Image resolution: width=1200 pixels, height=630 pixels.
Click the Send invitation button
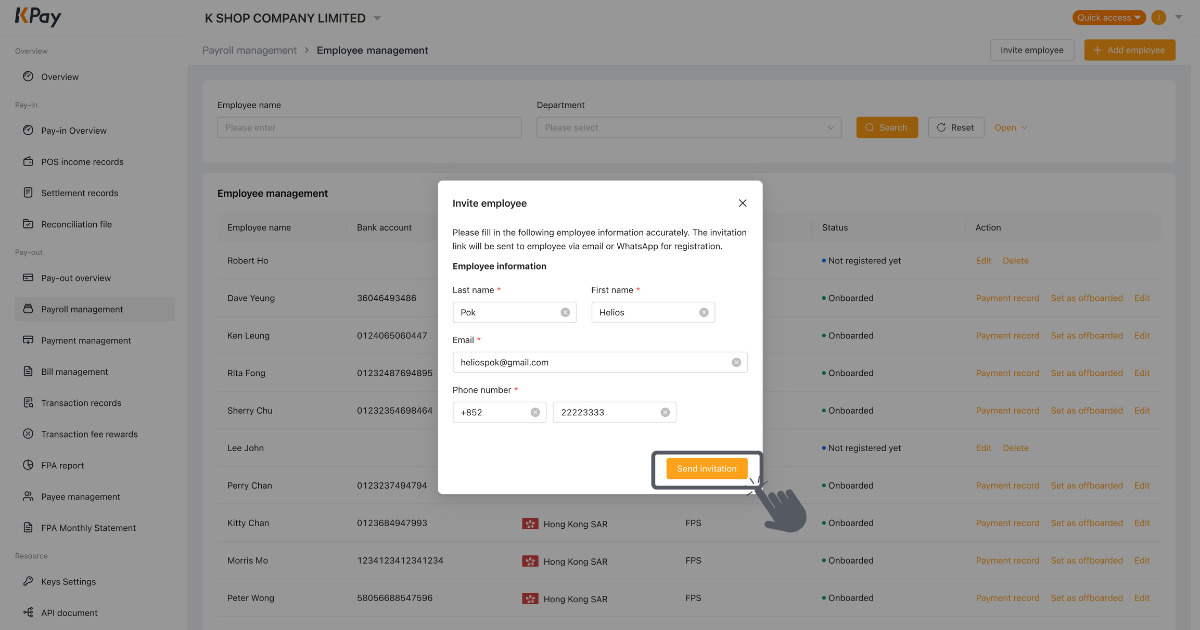point(706,468)
